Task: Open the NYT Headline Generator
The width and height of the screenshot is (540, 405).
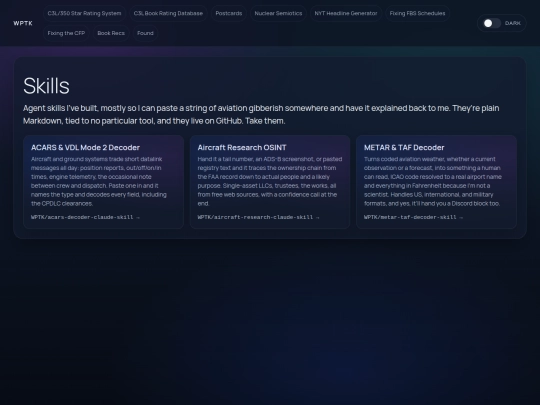Action: [x=346, y=13]
